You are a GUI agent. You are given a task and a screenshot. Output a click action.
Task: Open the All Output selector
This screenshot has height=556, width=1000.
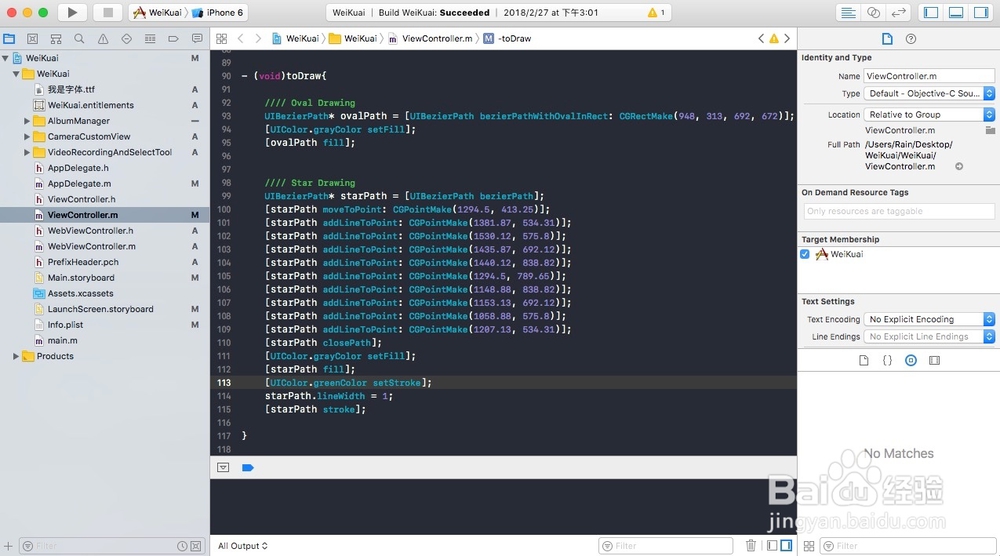[243, 546]
